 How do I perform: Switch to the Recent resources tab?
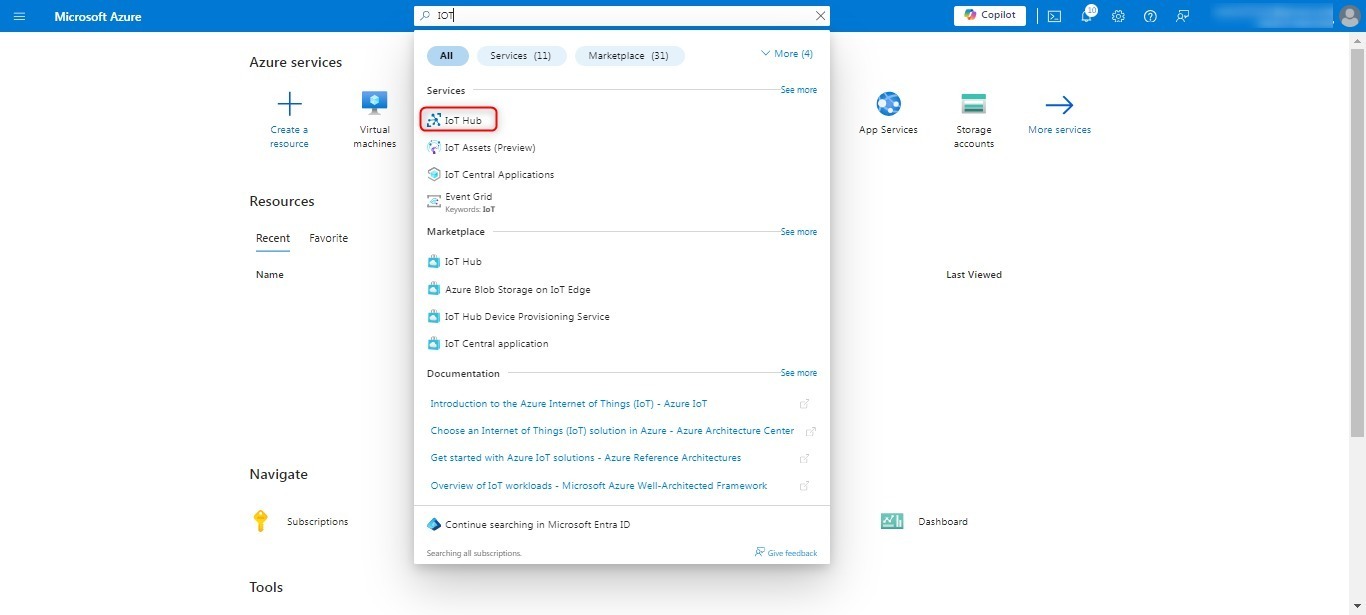(273, 238)
